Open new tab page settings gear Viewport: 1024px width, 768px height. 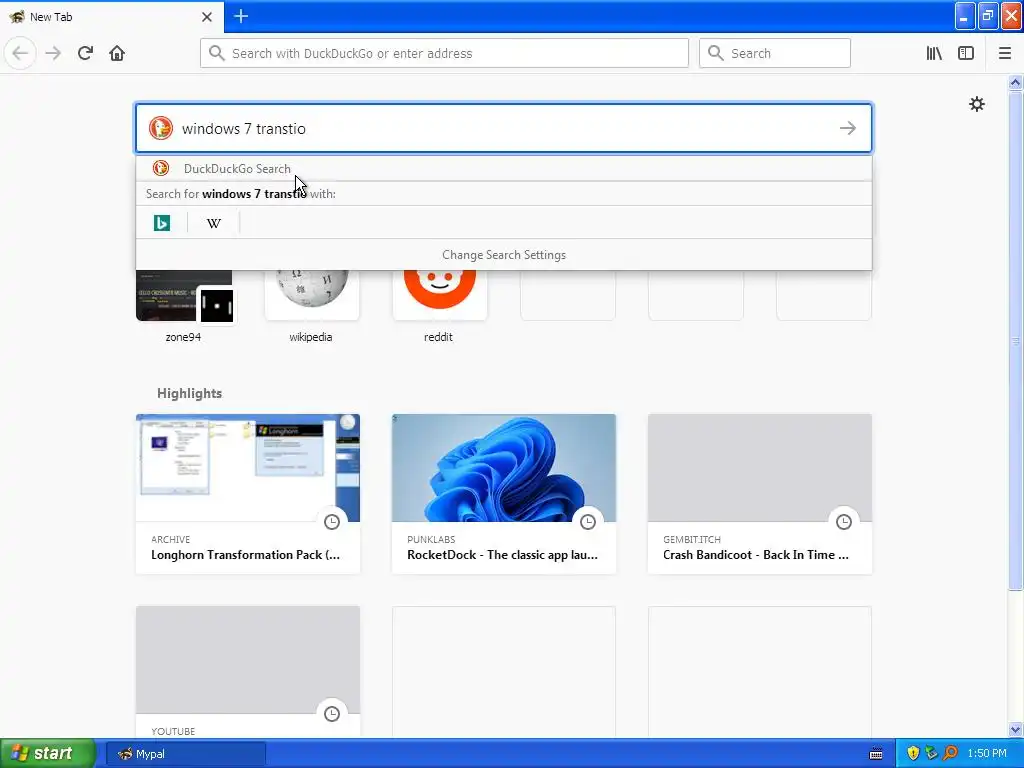point(976,104)
